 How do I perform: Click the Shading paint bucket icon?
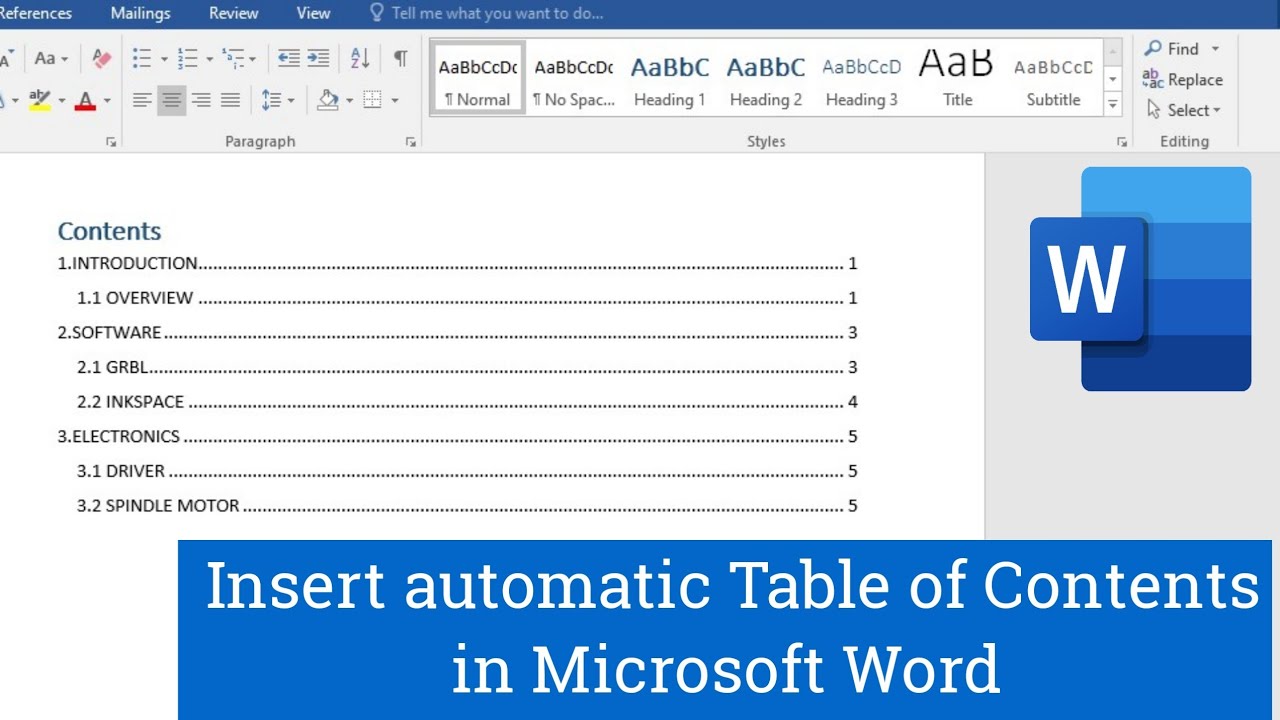[328, 100]
